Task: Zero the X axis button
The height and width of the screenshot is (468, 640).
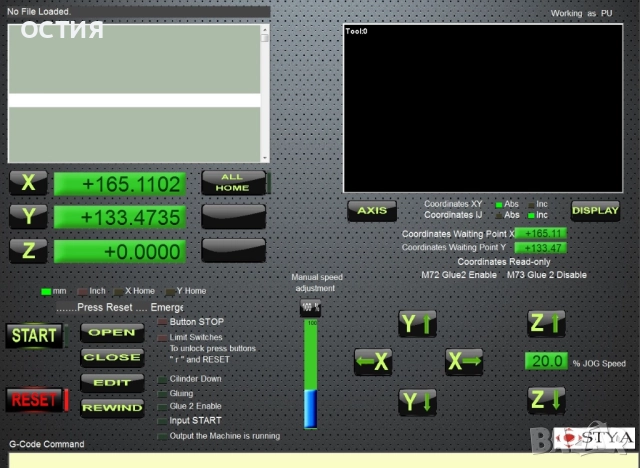Action: coord(28,183)
